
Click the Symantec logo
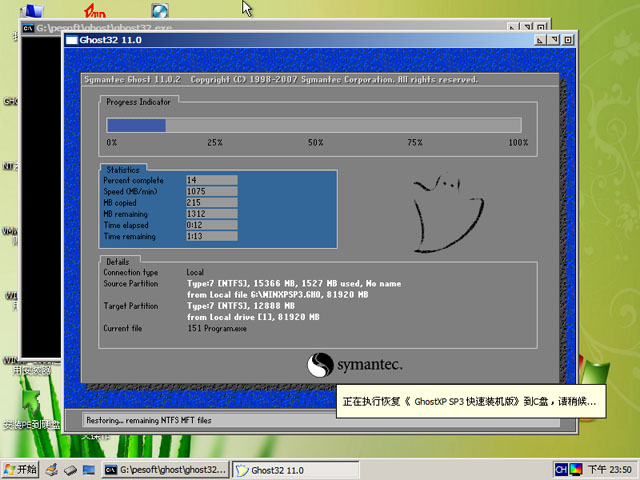(355, 365)
